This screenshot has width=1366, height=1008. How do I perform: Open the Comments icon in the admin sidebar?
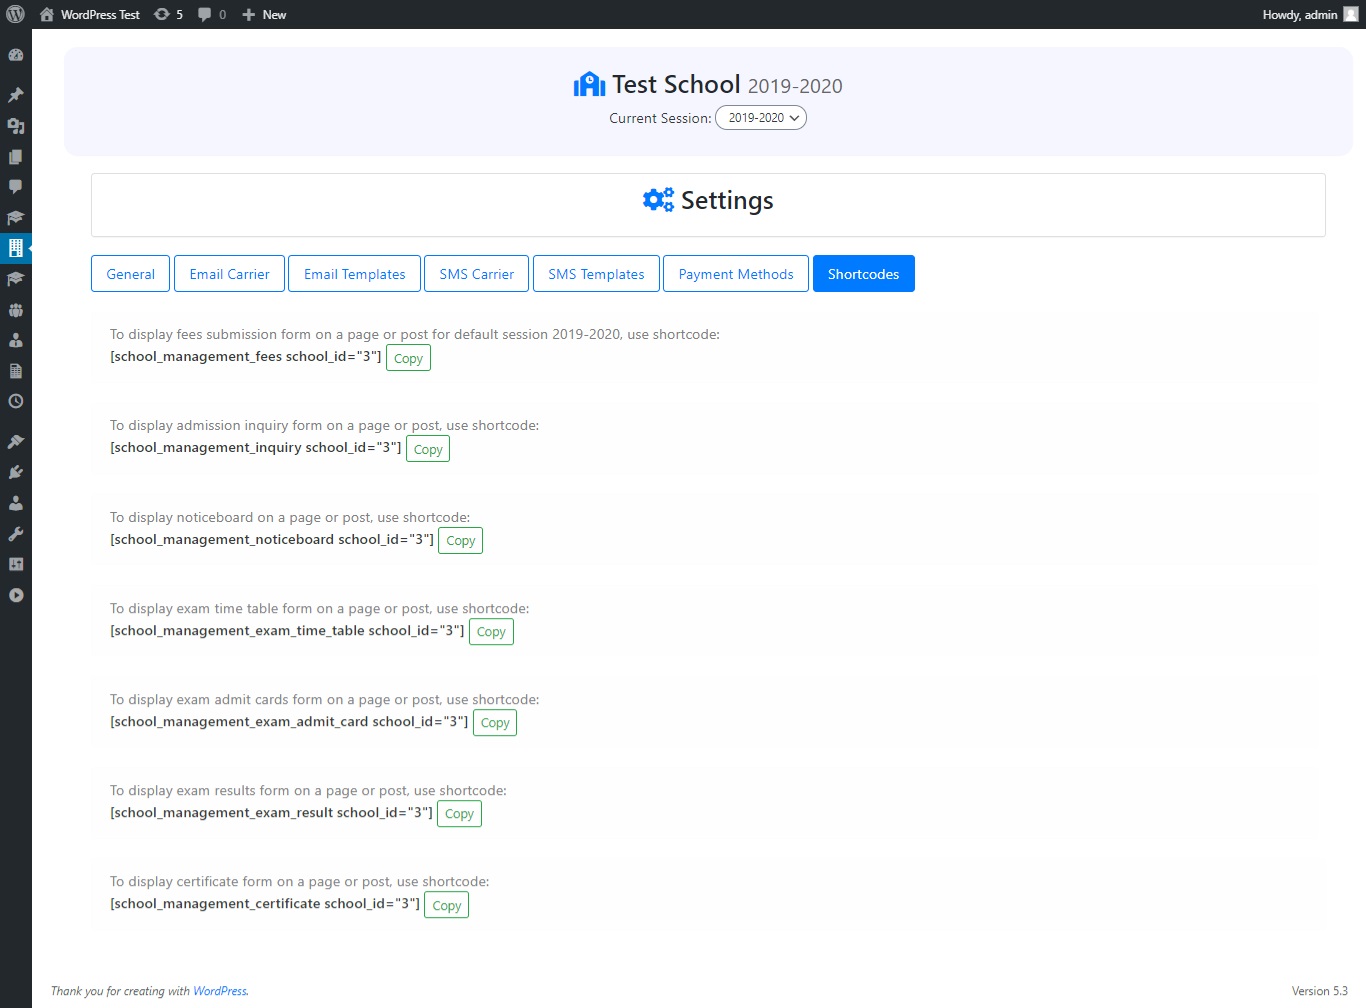[15, 186]
